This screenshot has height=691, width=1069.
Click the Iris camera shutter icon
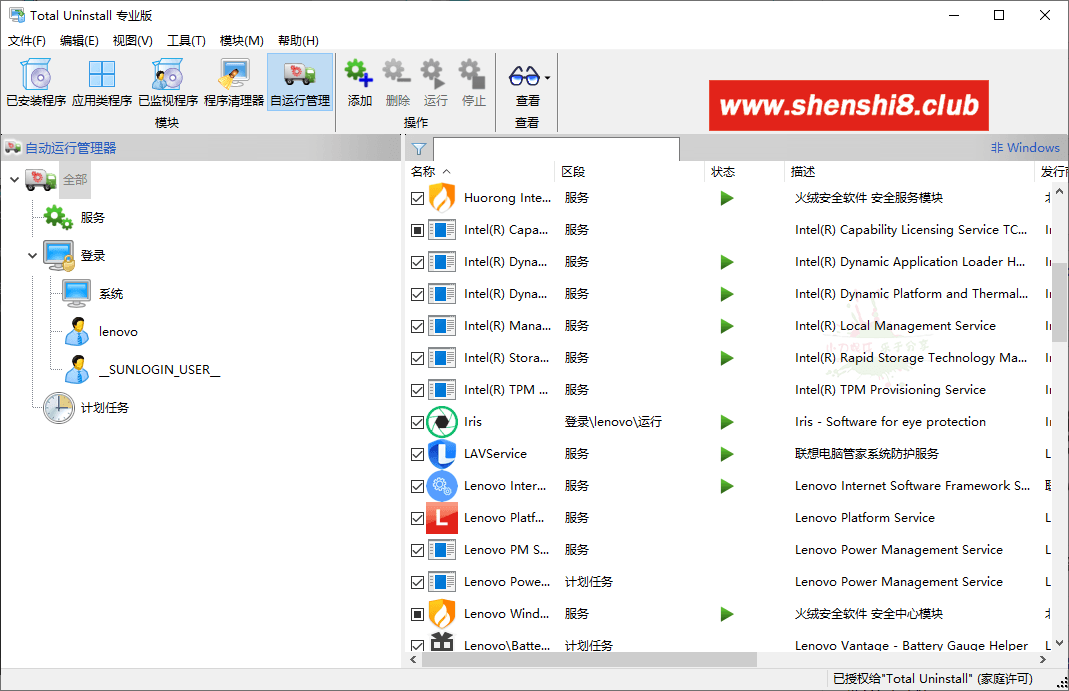(442, 422)
